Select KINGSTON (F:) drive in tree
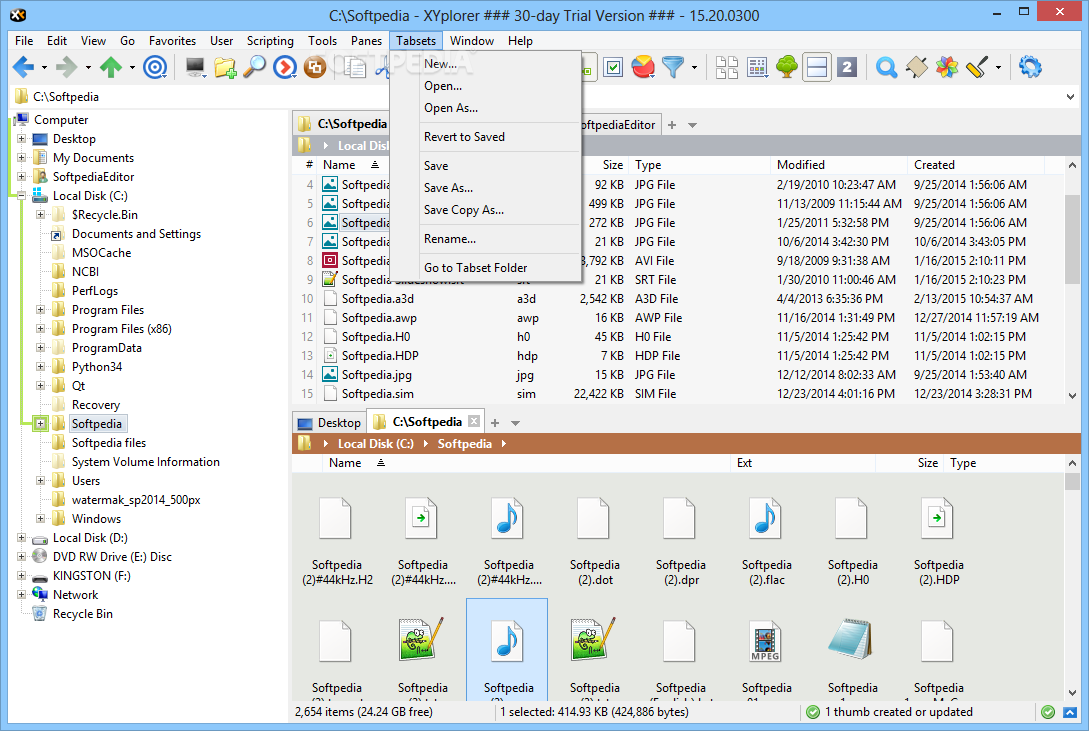This screenshot has height=731, width=1089. [91, 575]
